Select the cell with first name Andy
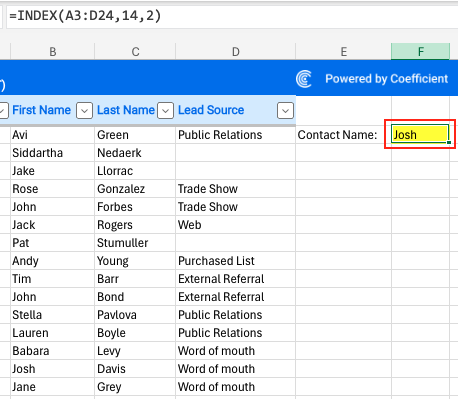The height and width of the screenshot is (399, 458). coord(53,261)
